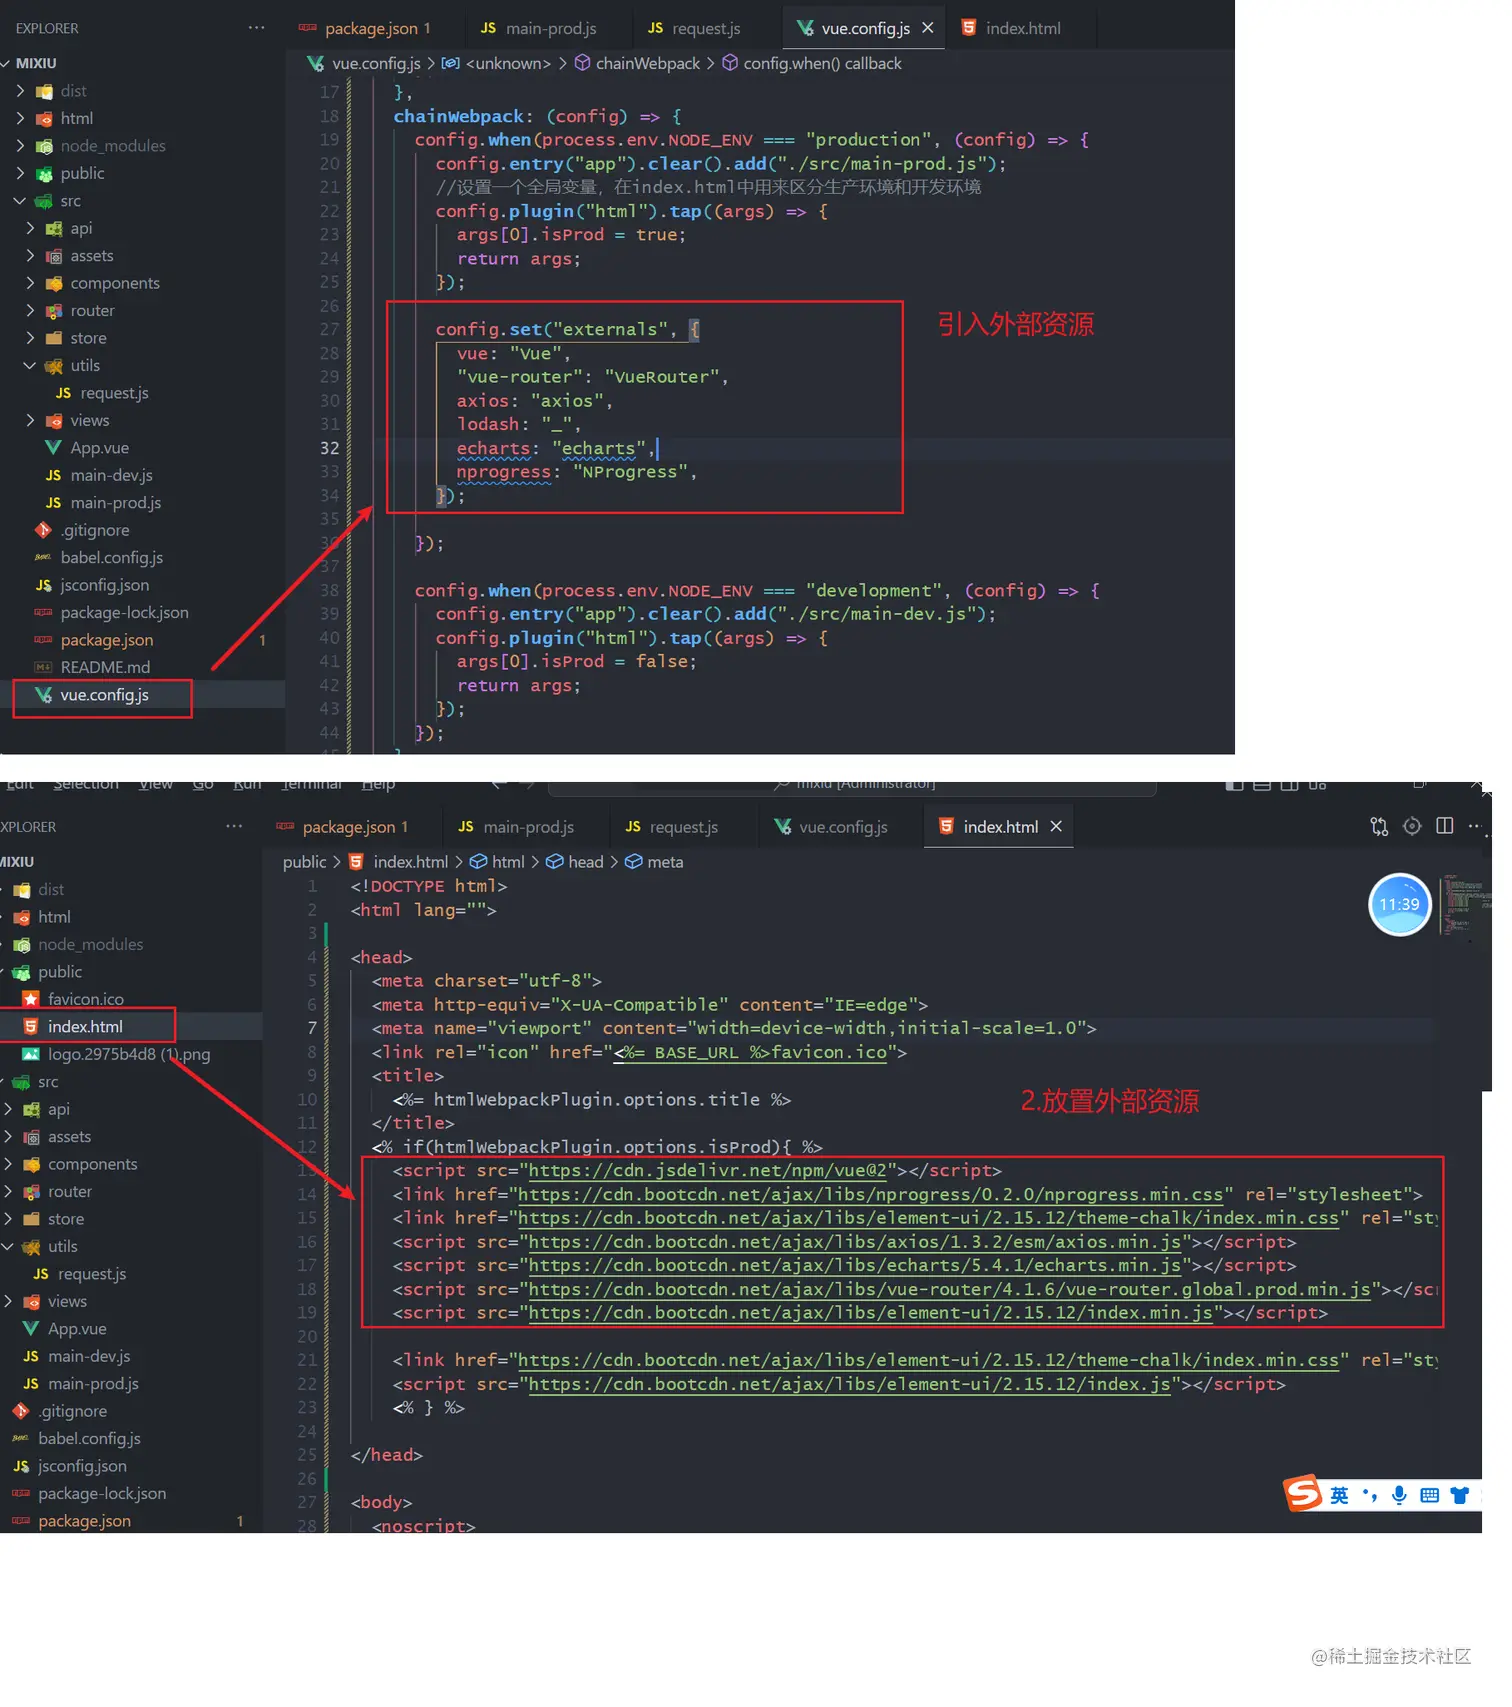
Task: Expand api folder chevron in top explorer
Action: pyautogui.click(x=30, y=228)
